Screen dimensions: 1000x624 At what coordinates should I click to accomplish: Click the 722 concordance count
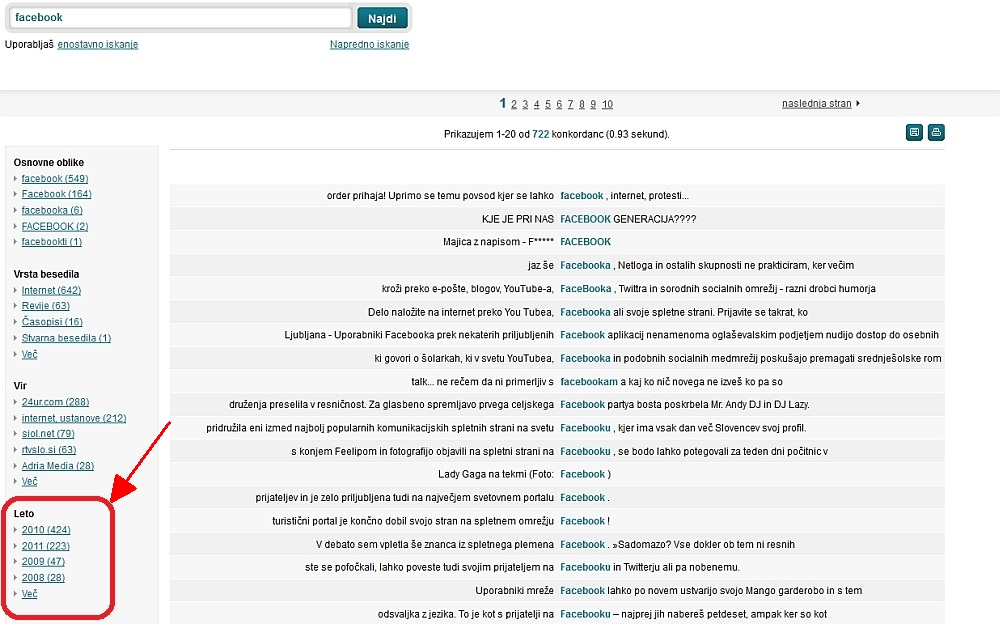541,134
